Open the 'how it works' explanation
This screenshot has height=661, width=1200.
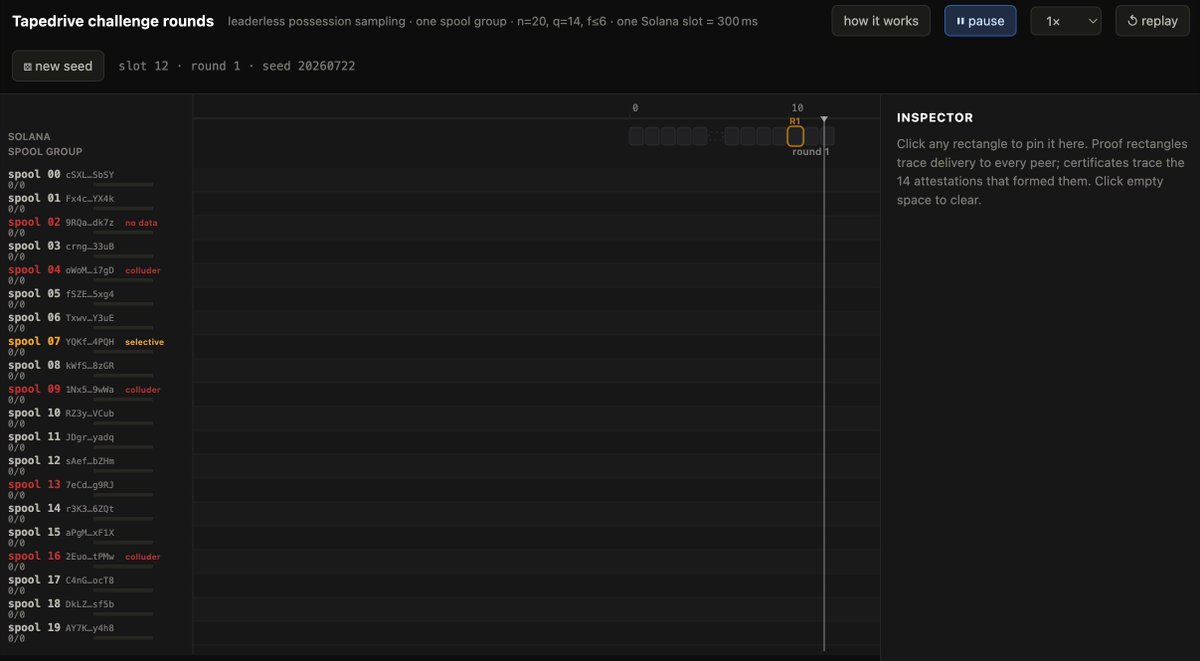pyautogui.click(x=881, y=21)
